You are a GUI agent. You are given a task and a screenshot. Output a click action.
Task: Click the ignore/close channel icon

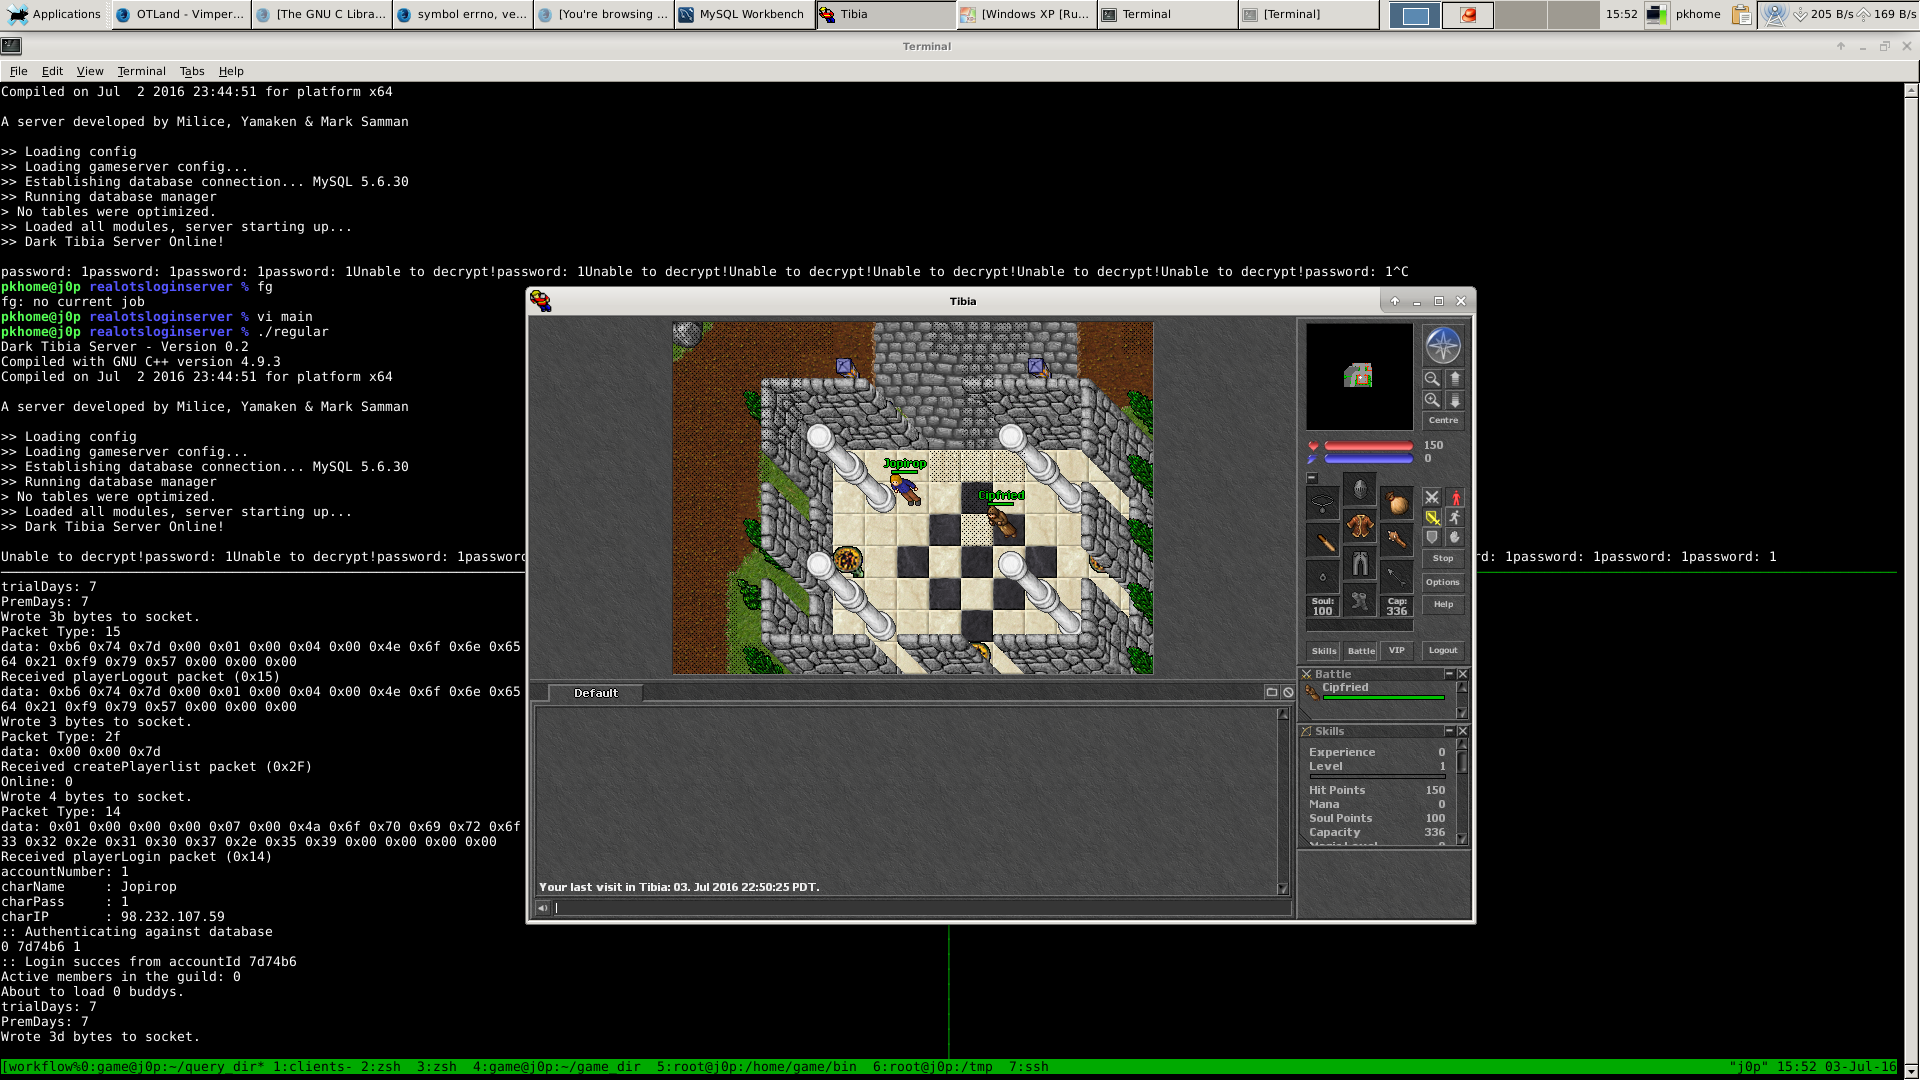click(x=1288, y=692)
